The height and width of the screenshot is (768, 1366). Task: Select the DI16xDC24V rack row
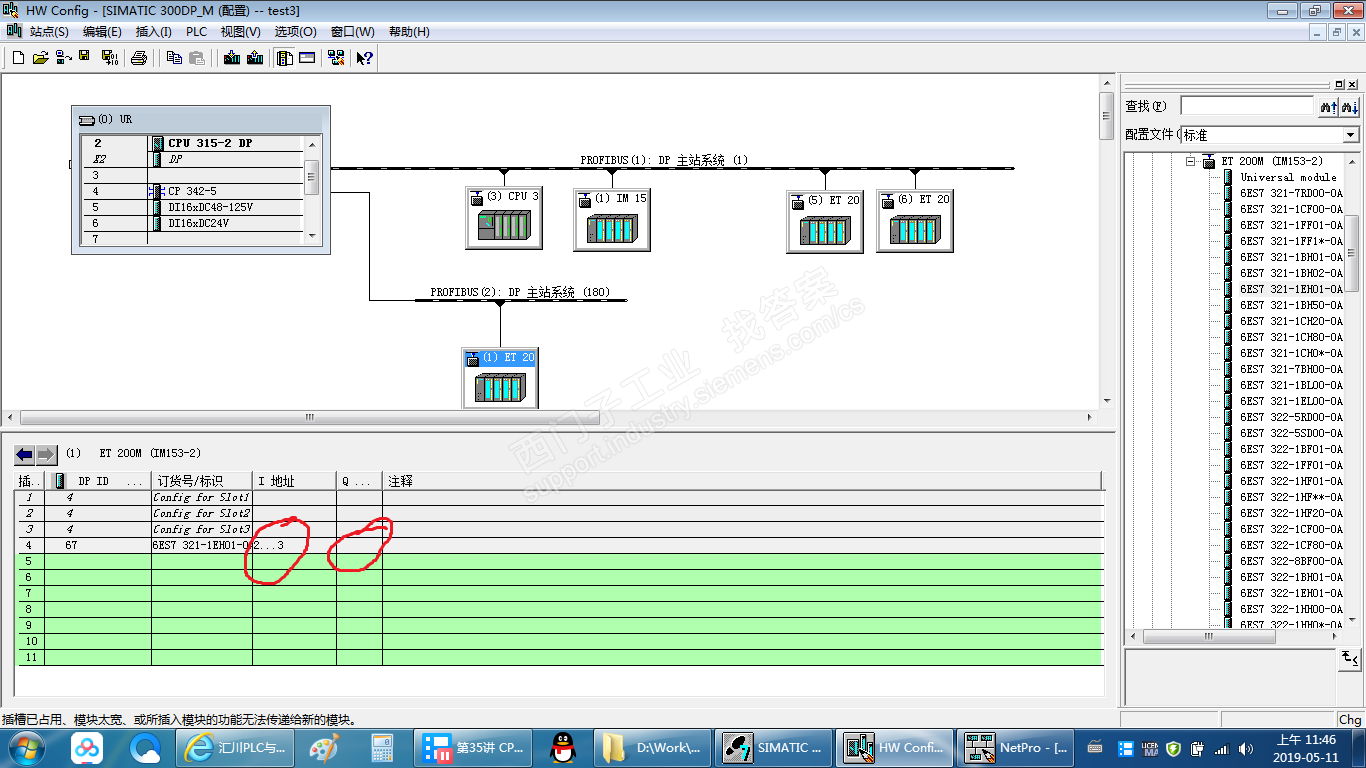click(x=192, y=223)
